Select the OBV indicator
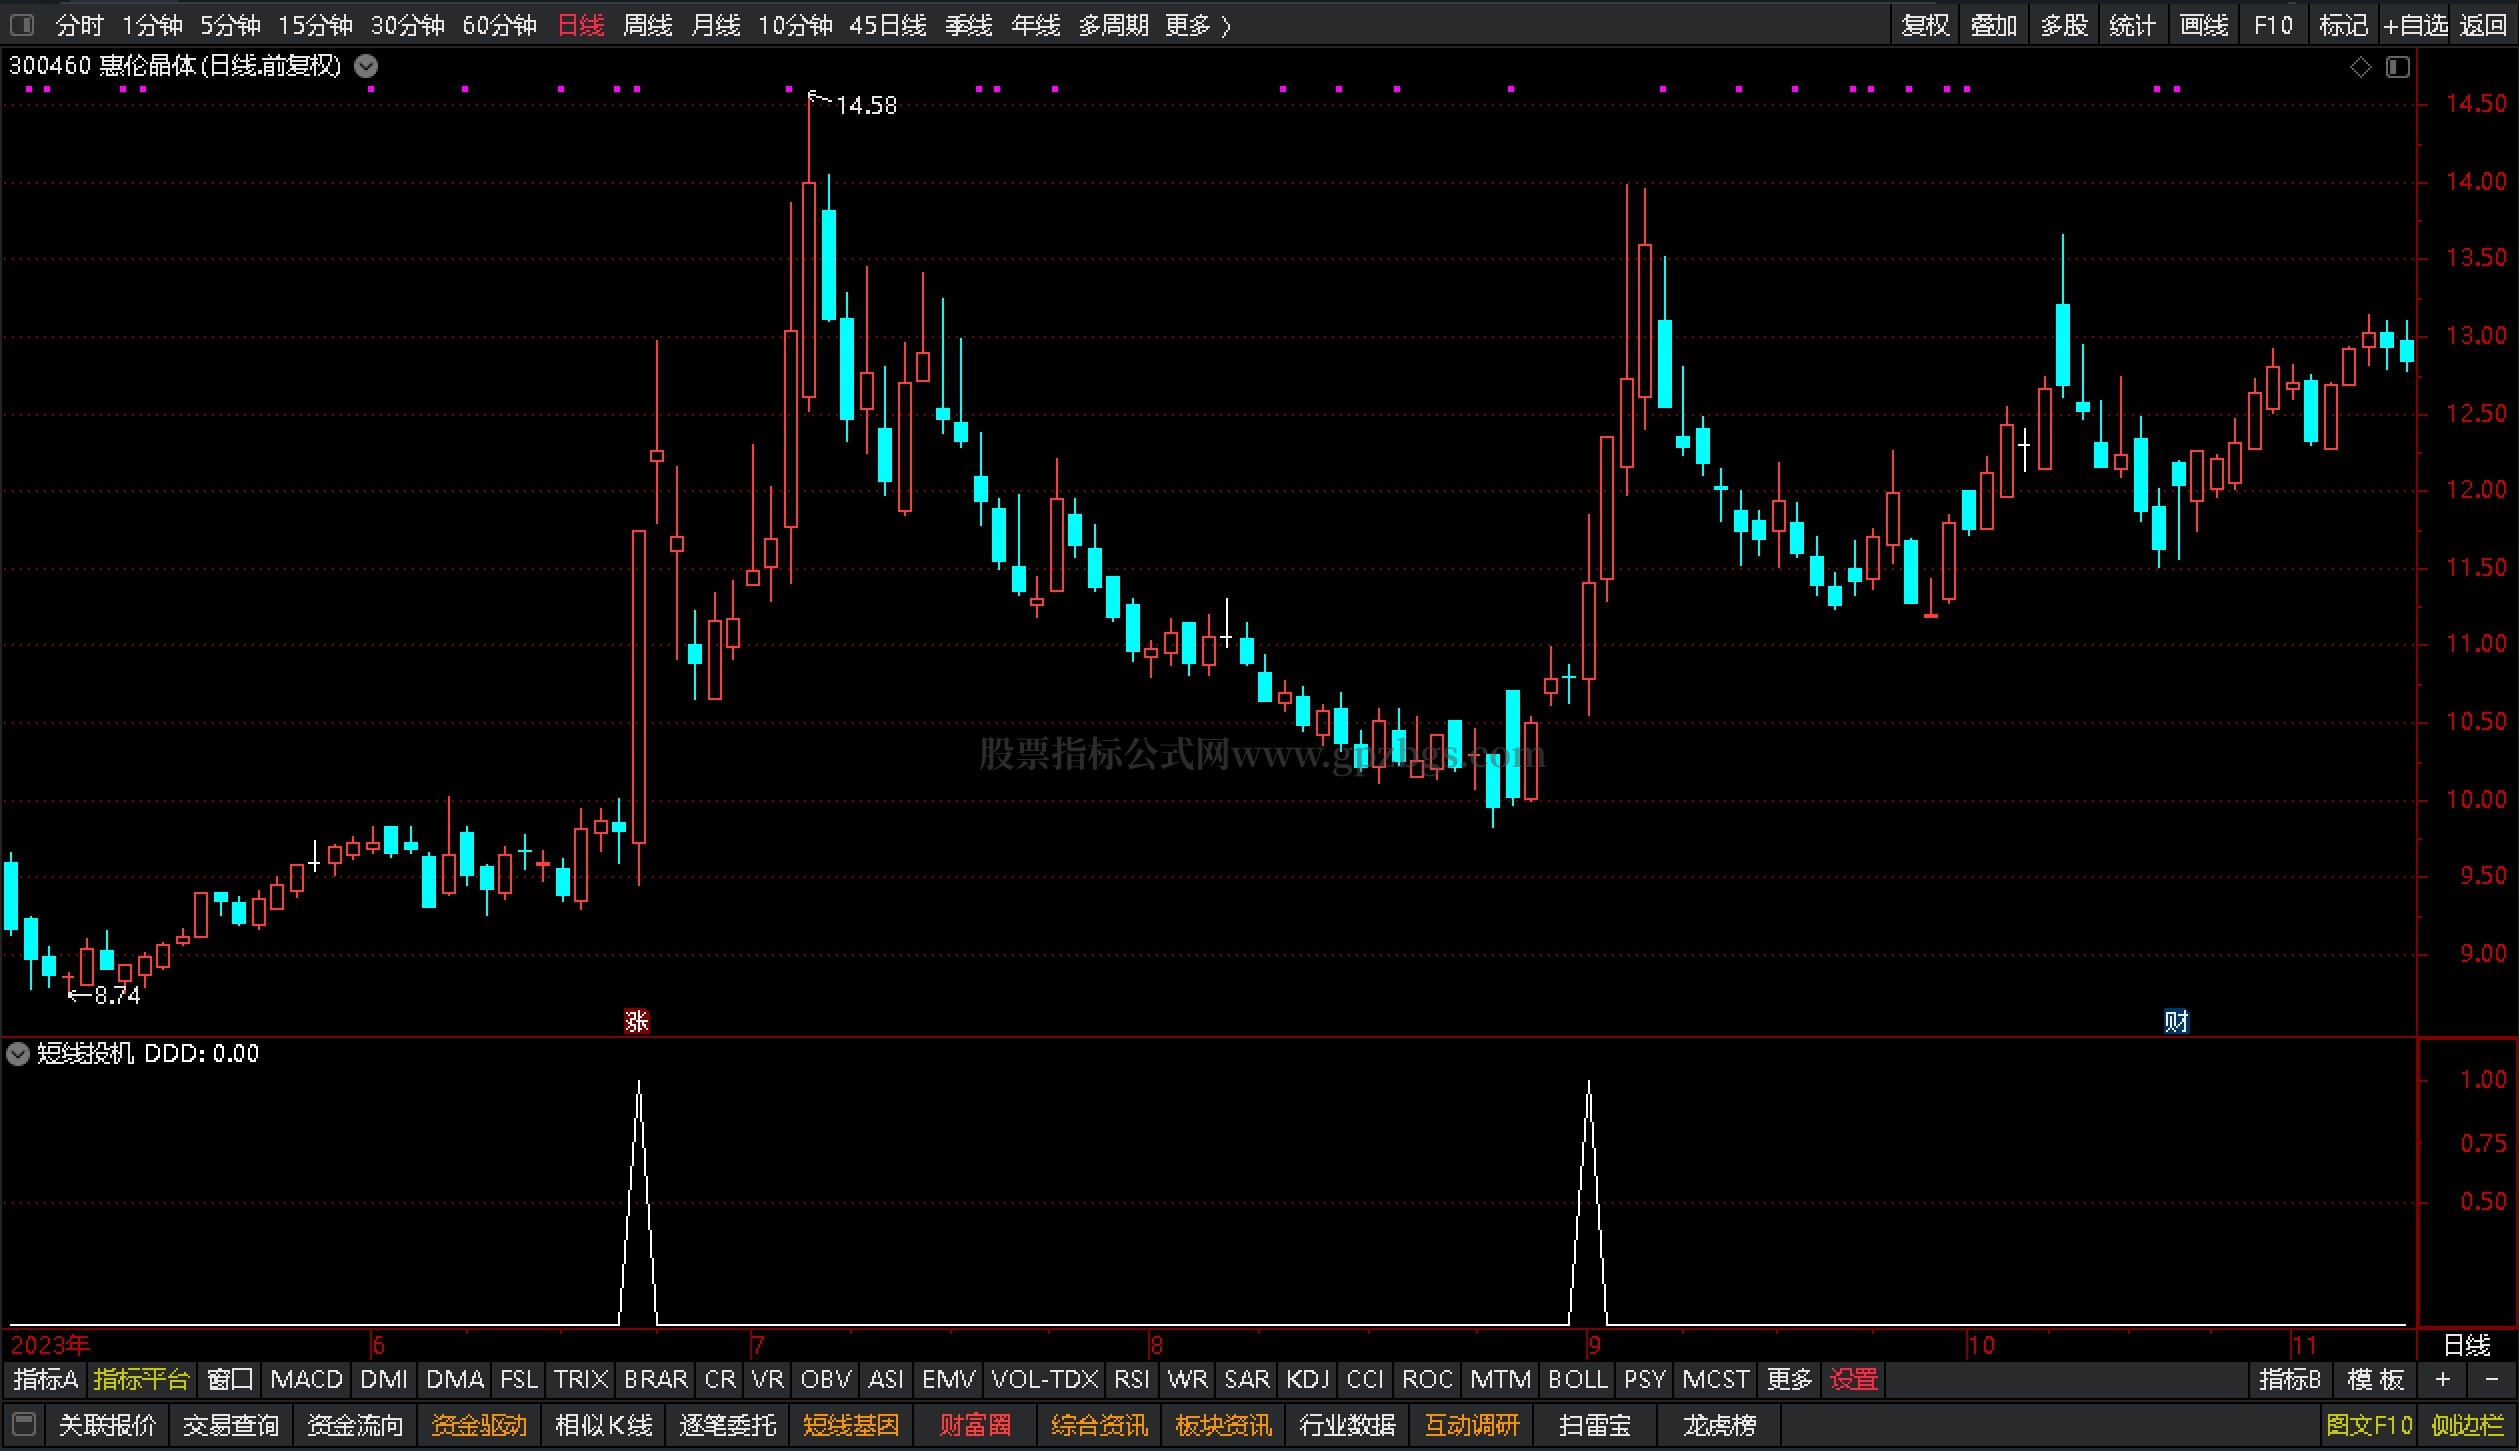The image size is (2519, 1451). pyautogui.click(x=826, y=1380)
